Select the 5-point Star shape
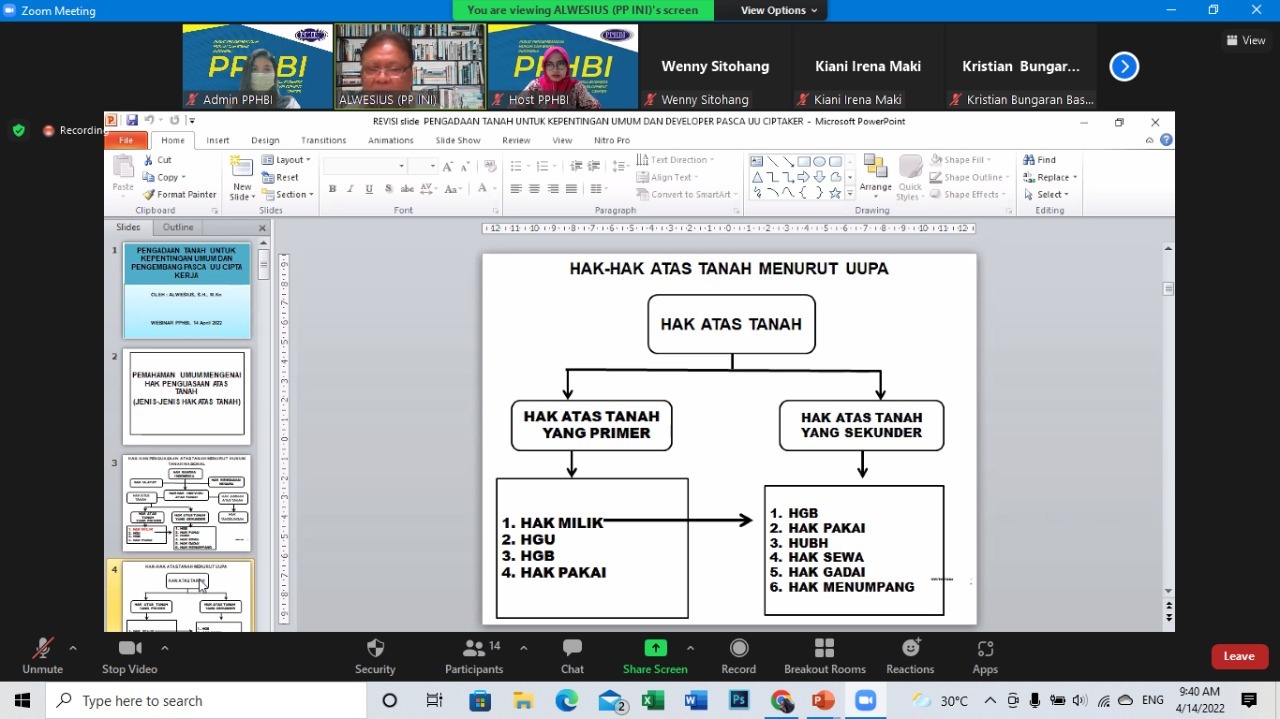Image resolution: width=1280 pixels, height=719 pixels. [x=834, y=193]
